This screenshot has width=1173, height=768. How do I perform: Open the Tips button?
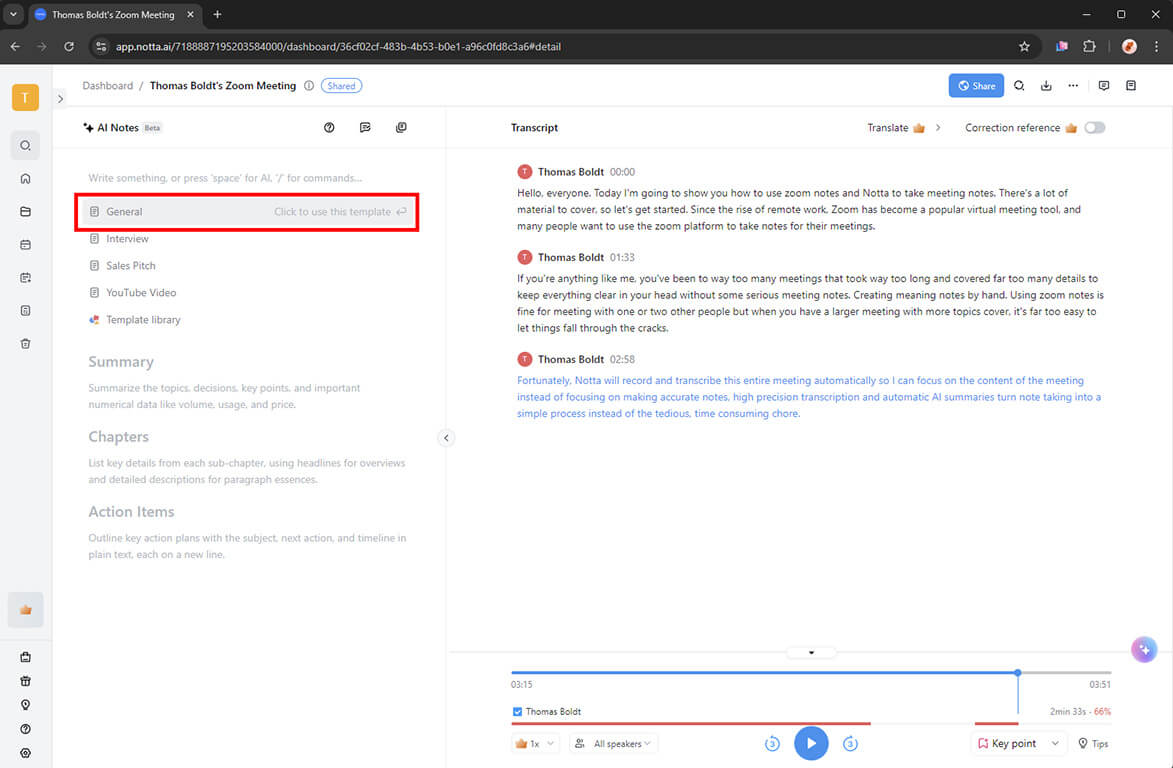pyautogui.click(x=1093, y=744)
